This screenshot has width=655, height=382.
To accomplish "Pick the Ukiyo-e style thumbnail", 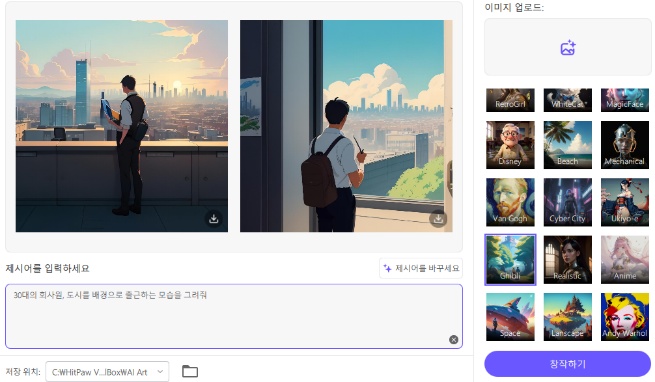I will click(x=625, y=202).
